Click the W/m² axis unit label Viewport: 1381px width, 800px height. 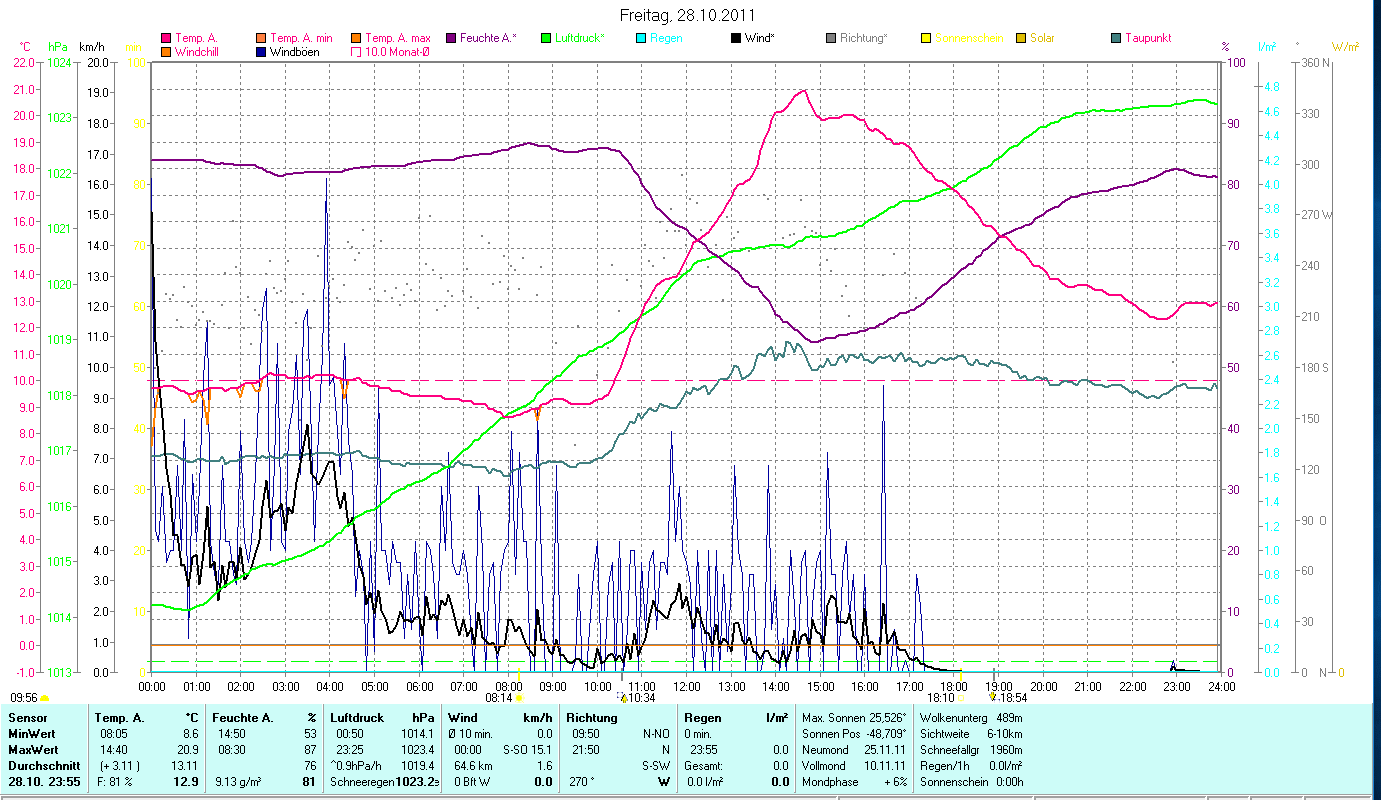coord(1347,47)
